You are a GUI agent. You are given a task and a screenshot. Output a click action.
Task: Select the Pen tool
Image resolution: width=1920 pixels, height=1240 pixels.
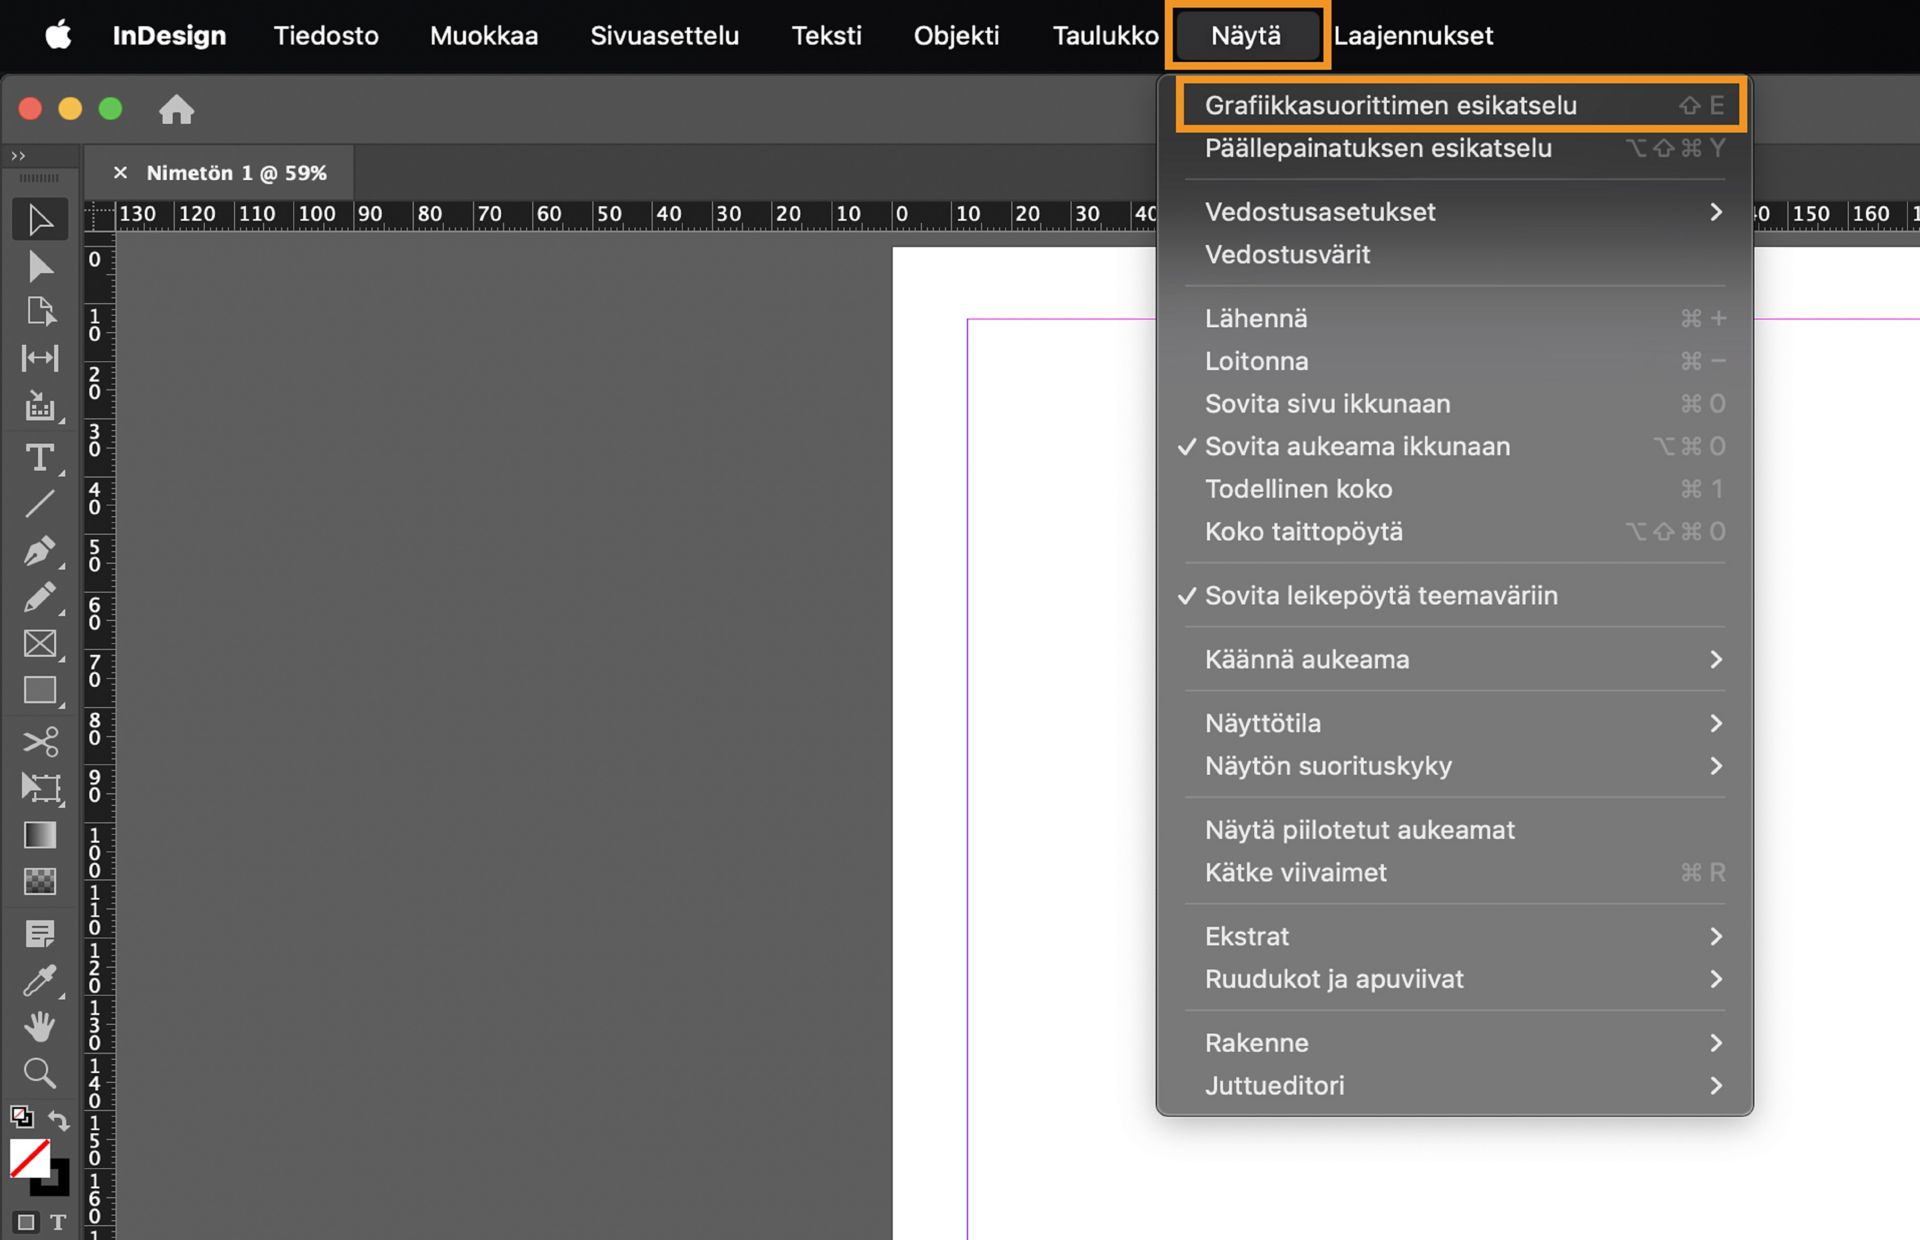(40, 550)
